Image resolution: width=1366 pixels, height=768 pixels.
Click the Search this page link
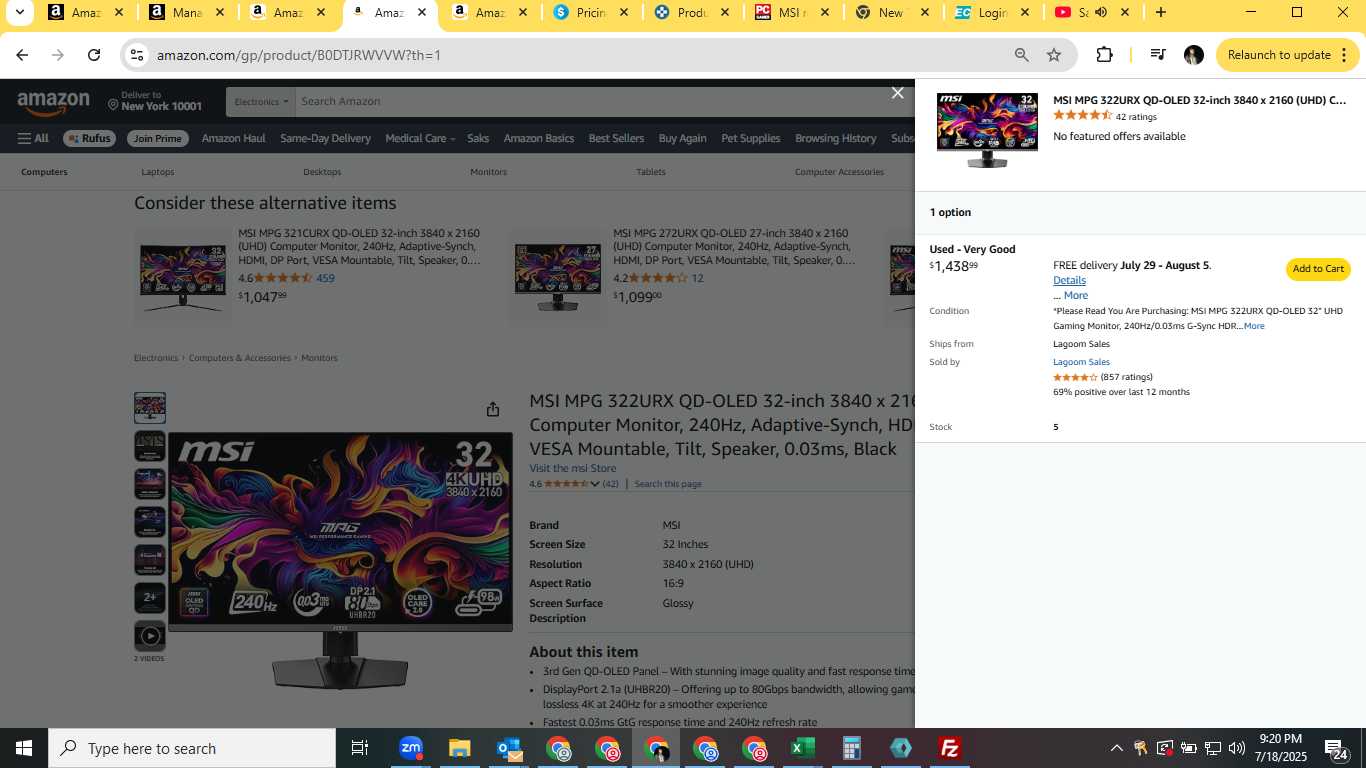coord(668,484)
